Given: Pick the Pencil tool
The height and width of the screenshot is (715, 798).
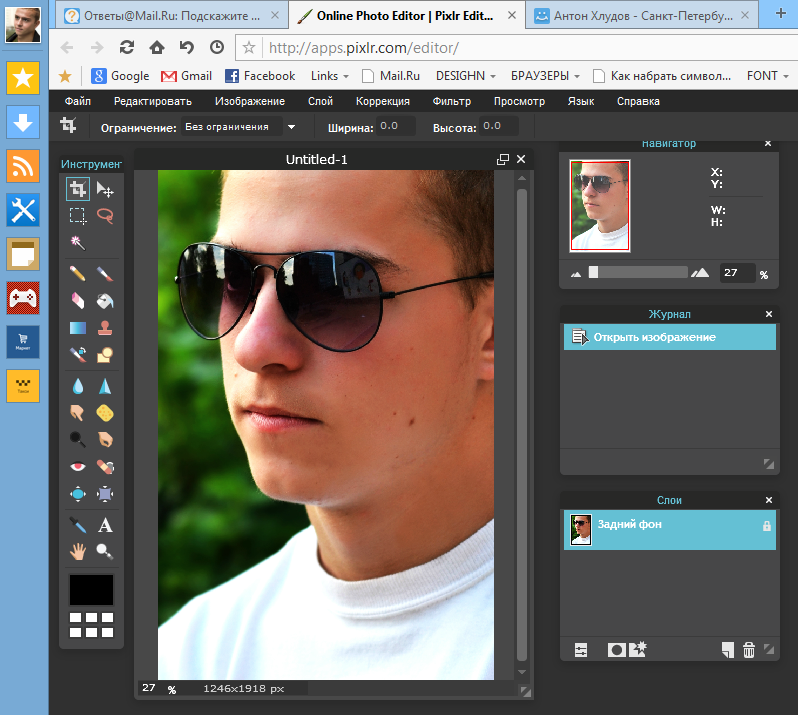Looking at the screenshot, I should [77, 273].
